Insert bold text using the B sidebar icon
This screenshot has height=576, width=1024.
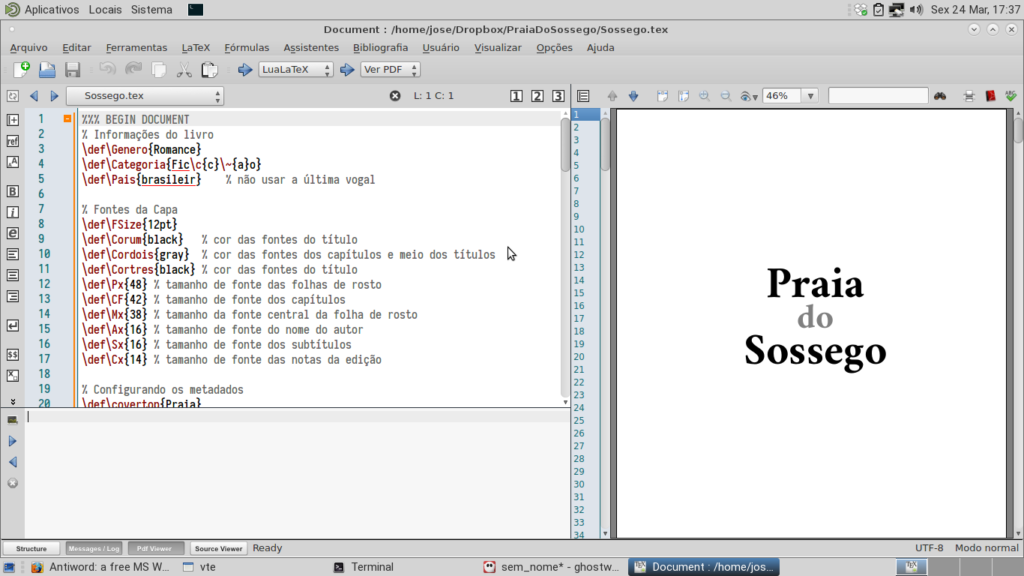(13, 191)
